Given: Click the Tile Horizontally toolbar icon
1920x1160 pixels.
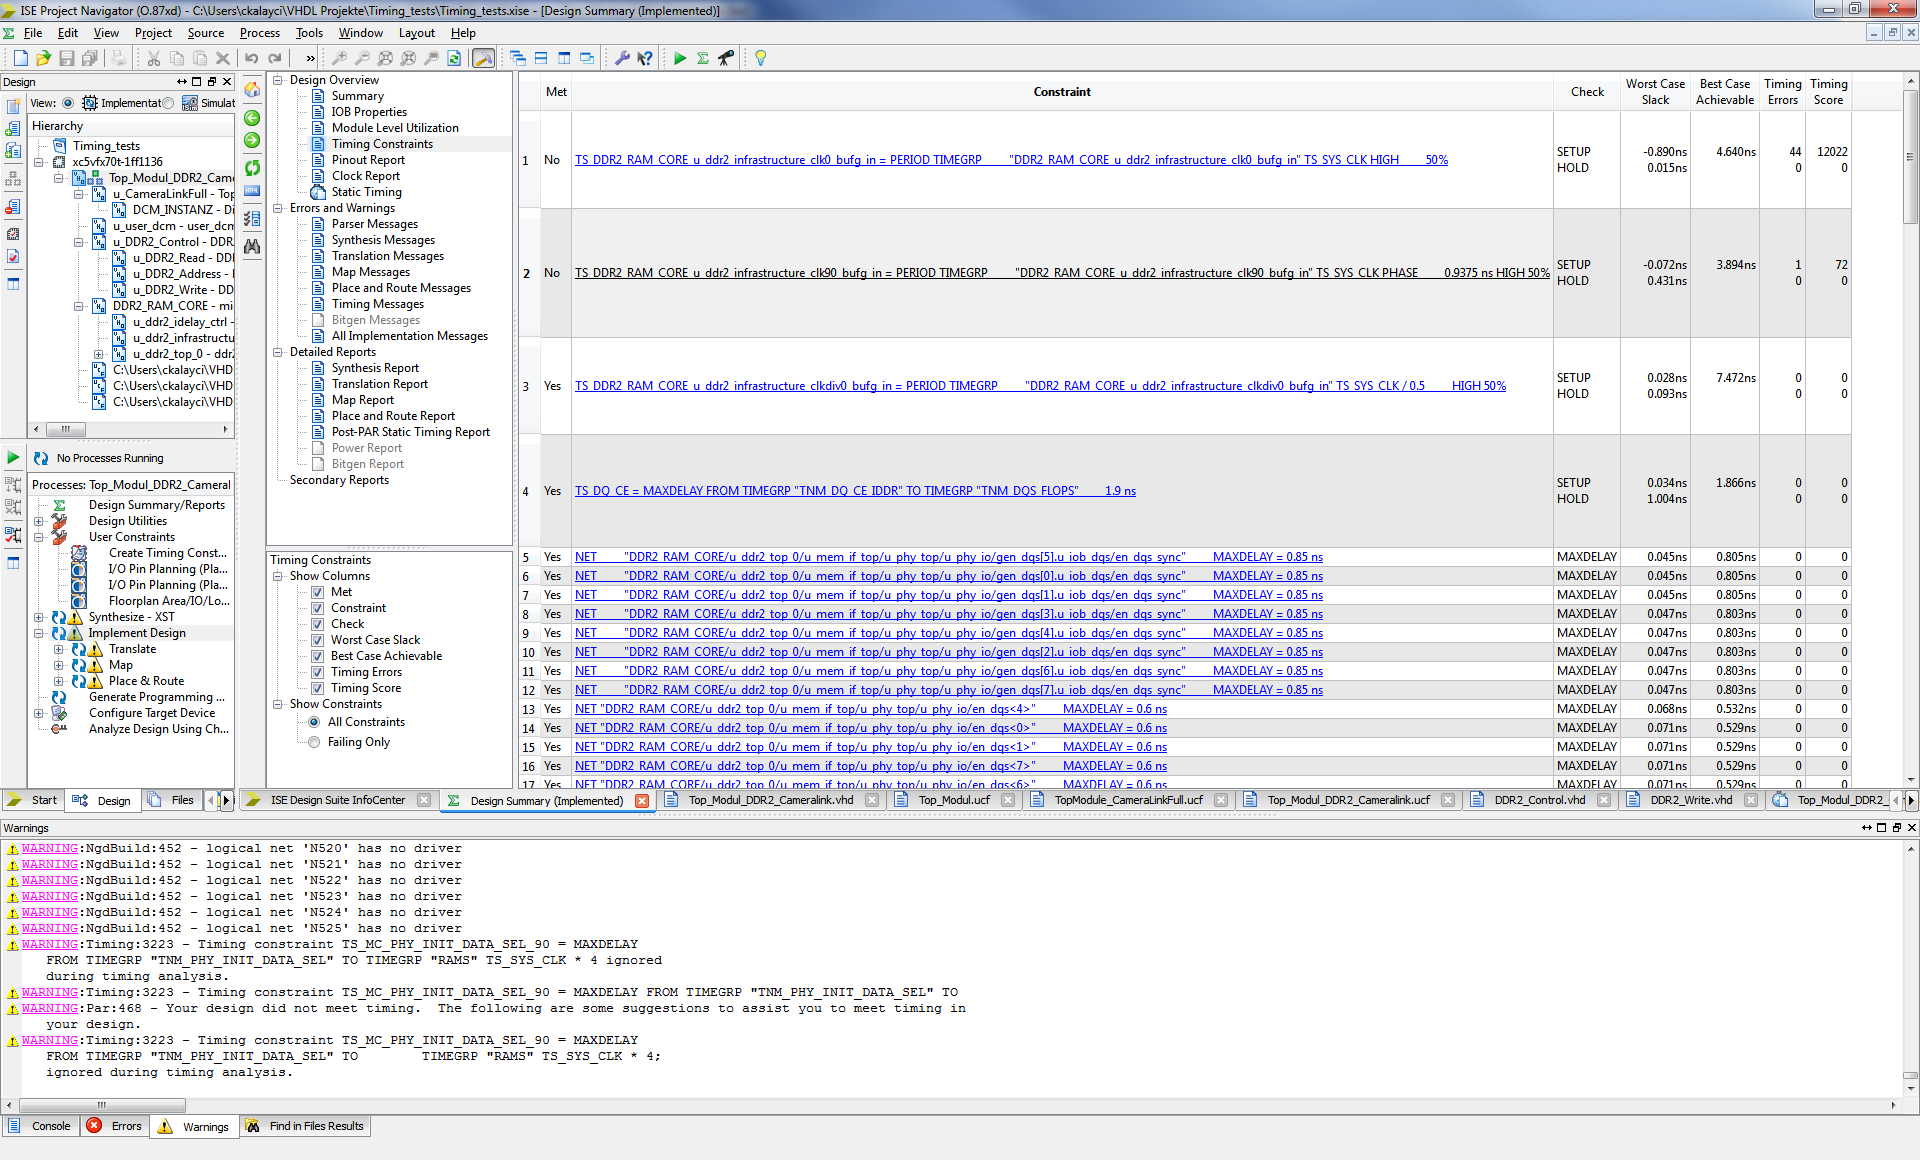Looking at the screenshot, I should (x=541, y=58).
